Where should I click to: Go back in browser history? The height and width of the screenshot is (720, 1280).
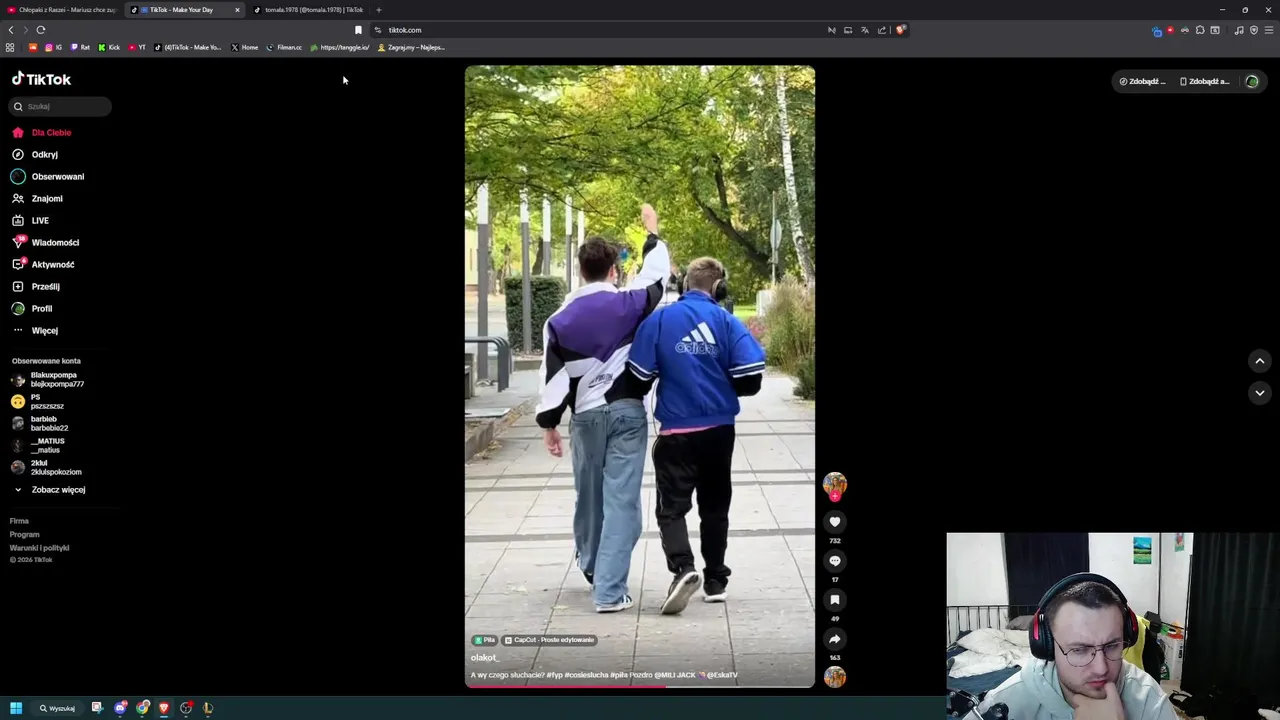coord(11,30)
